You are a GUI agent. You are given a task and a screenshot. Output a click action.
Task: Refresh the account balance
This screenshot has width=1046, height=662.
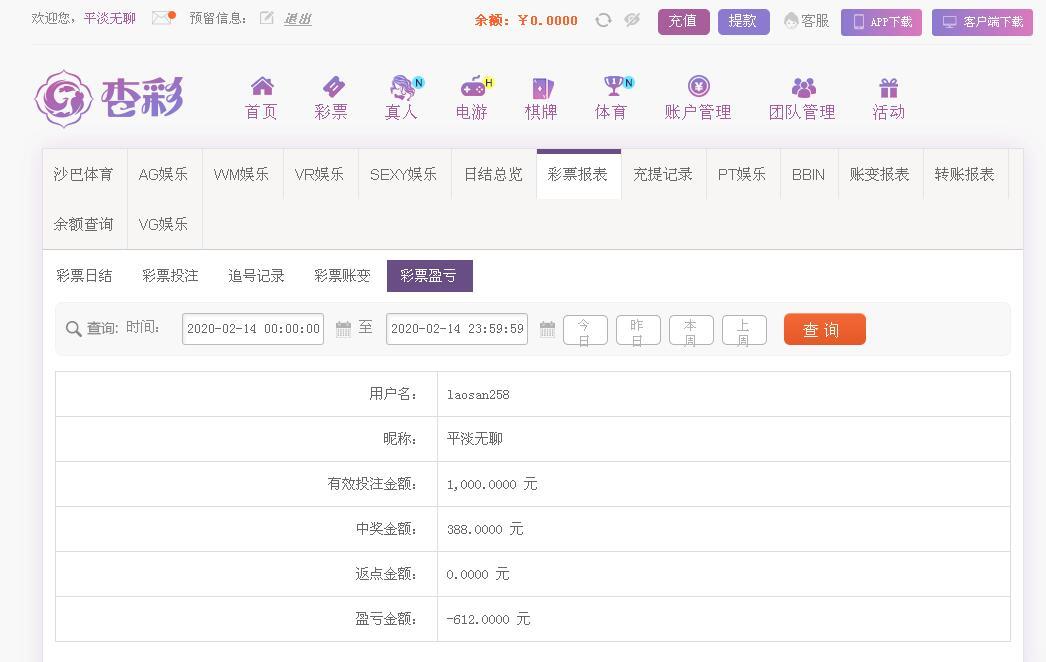[603, 20]
